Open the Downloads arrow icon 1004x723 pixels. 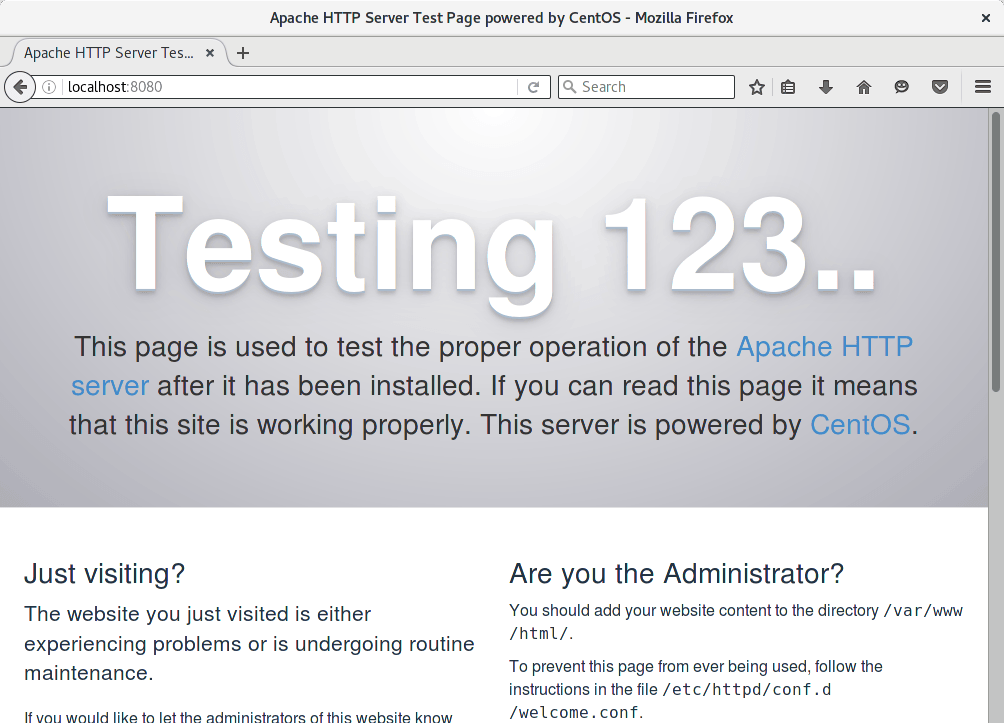[826, 87]
